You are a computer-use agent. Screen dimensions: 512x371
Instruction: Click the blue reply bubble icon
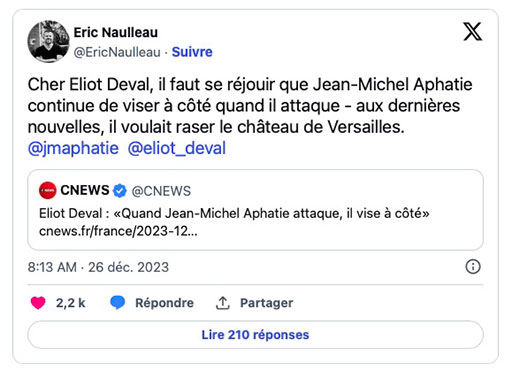[118, 303]
